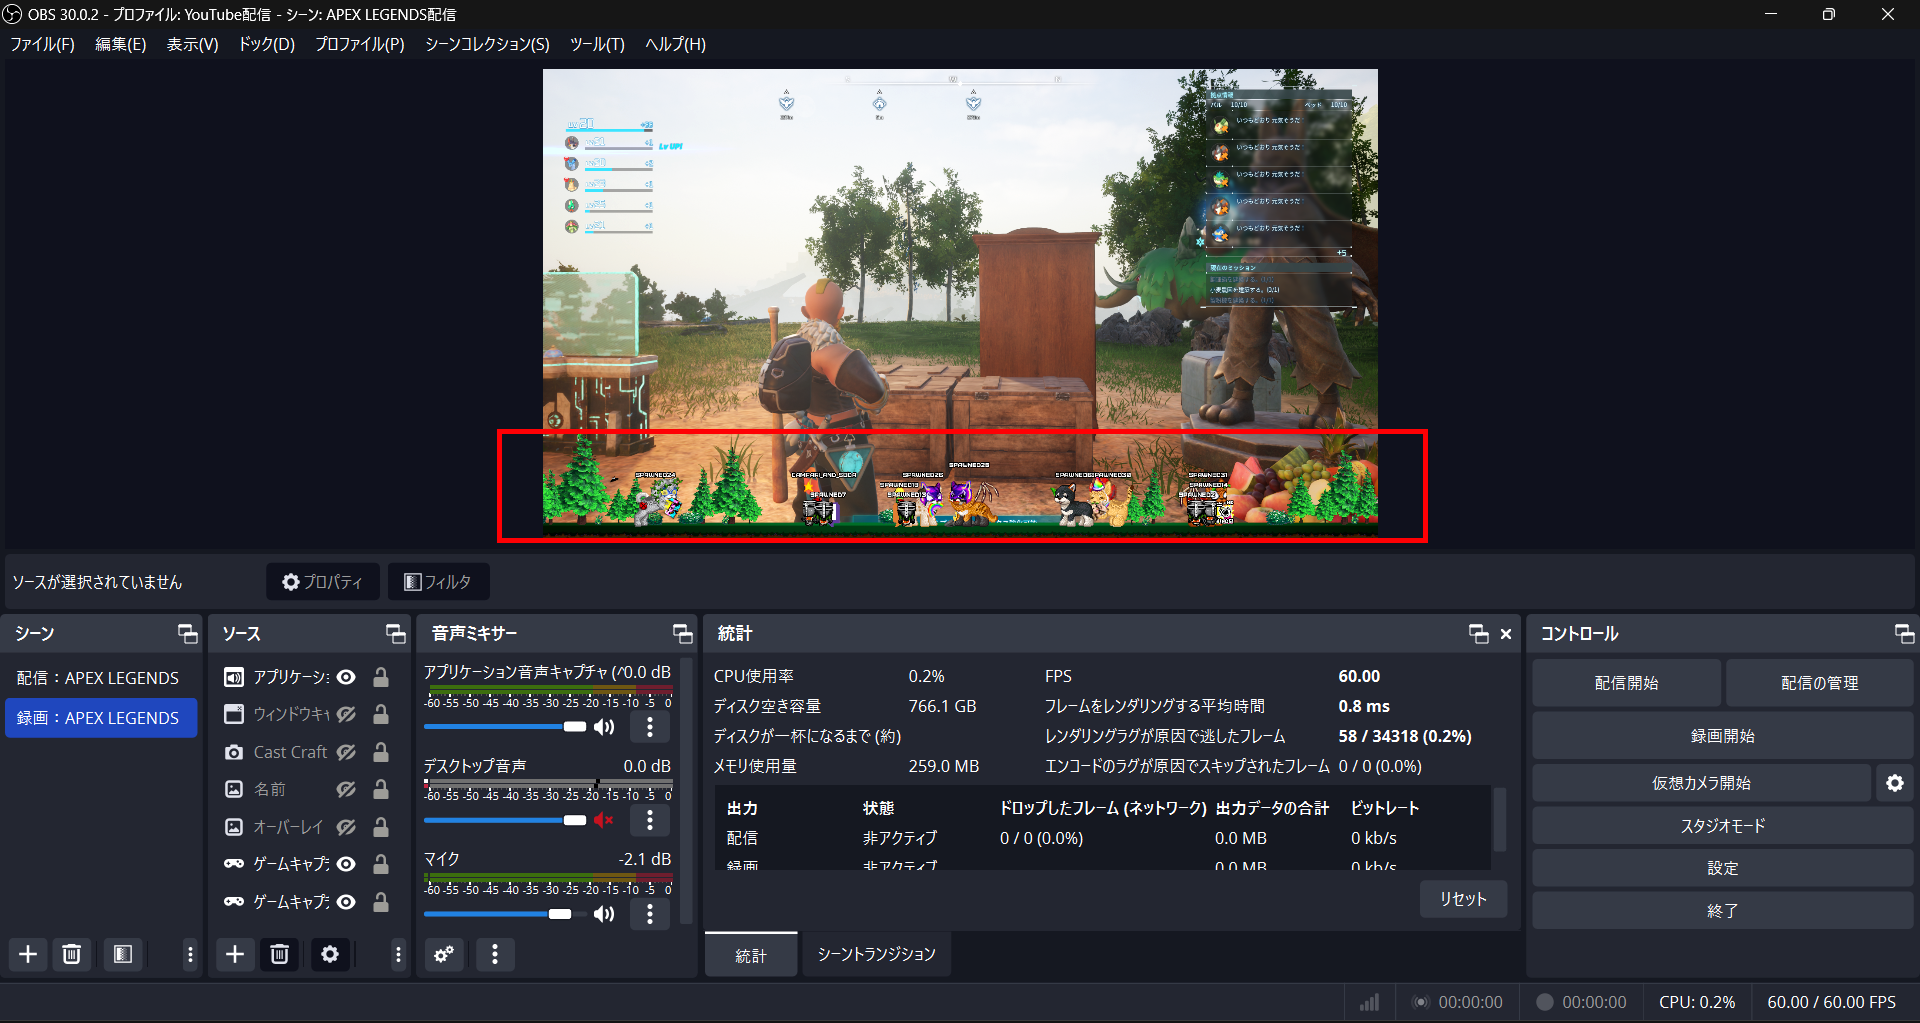Screen dimensions: 1920x1023
Task: Hide the ゲームキャプチャ source with its eye toggle
Action: click(346, 864)
